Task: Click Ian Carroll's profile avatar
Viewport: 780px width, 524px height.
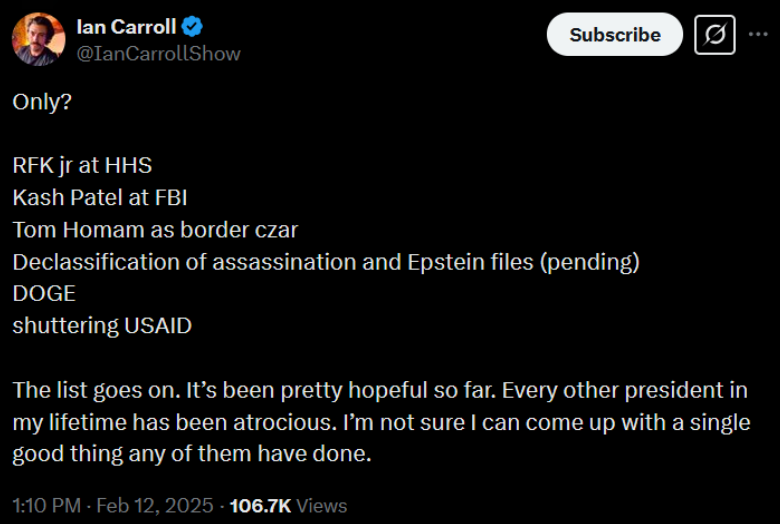Action: [39, 39]
